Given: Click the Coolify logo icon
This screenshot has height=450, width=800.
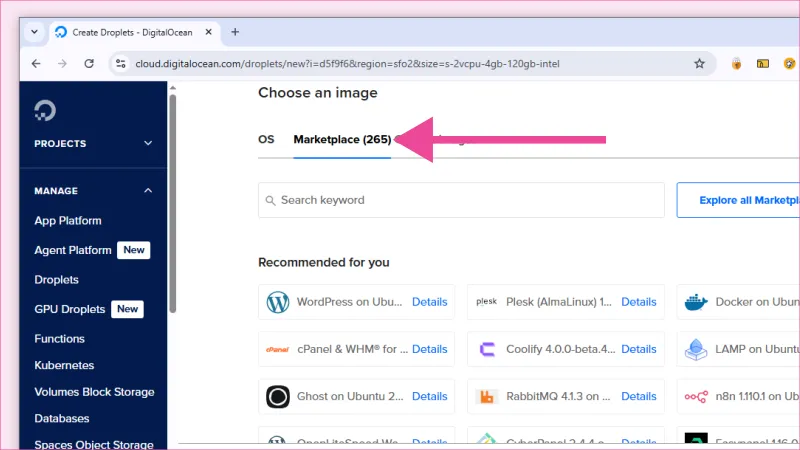Looking at the screenshot, I should click(x=487, y=349).
